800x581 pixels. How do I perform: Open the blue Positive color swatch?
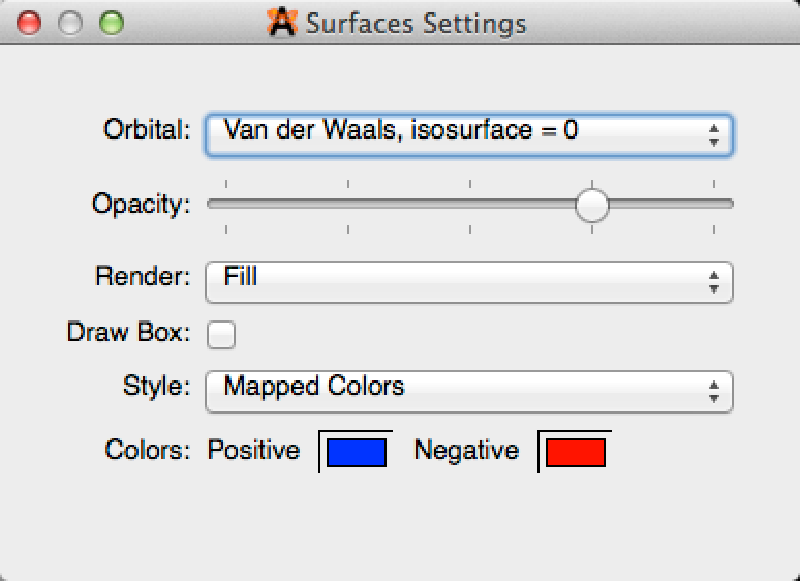coord(356,452)
